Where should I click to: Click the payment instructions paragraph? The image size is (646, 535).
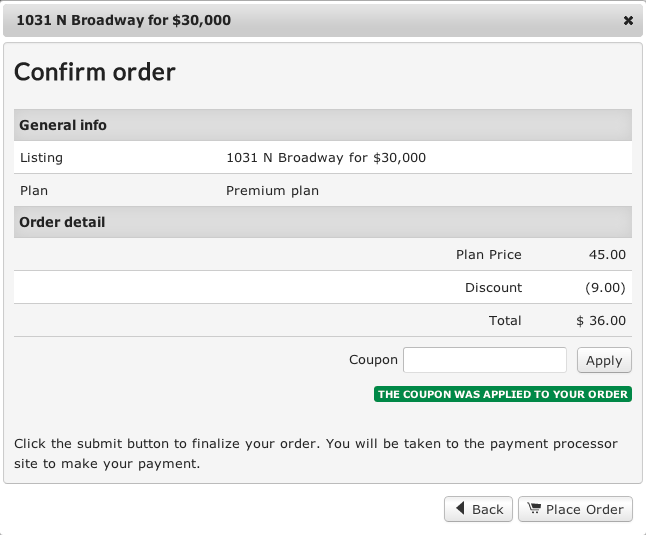coord(316,453)
